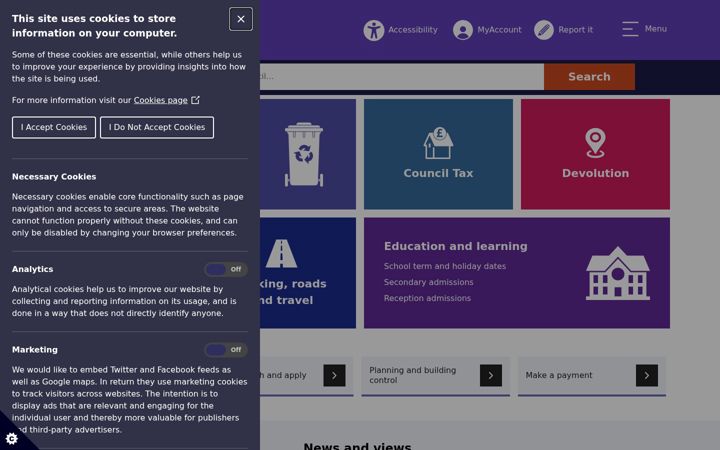The width and height of the screenshot is (720, 450).
Task: Open Education and learning heading
Action: [x=456, y=246]
